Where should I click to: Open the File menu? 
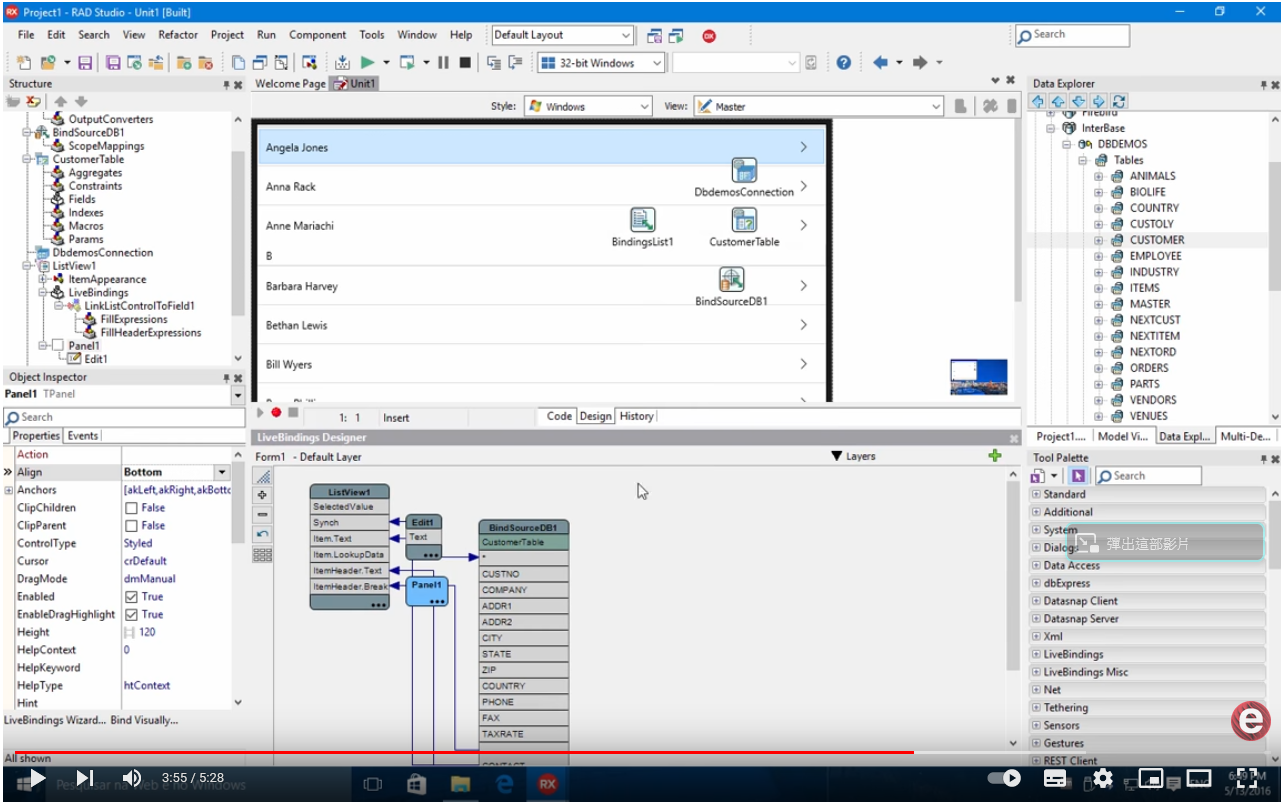[26, 35]
